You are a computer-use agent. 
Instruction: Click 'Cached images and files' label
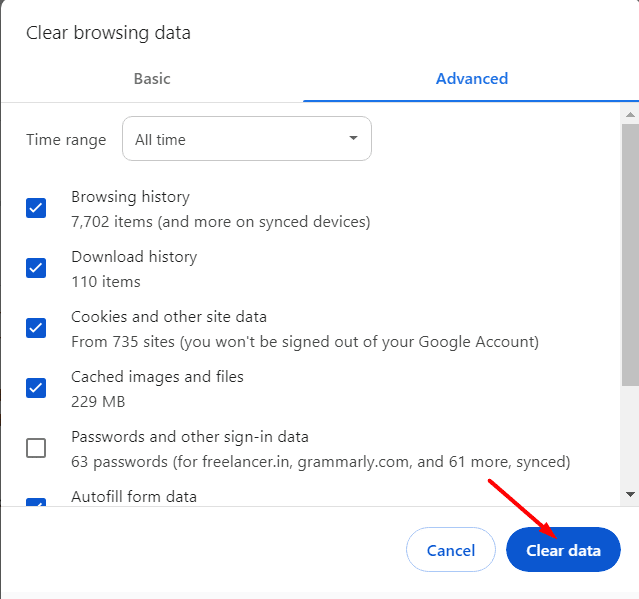pos(157,377)
